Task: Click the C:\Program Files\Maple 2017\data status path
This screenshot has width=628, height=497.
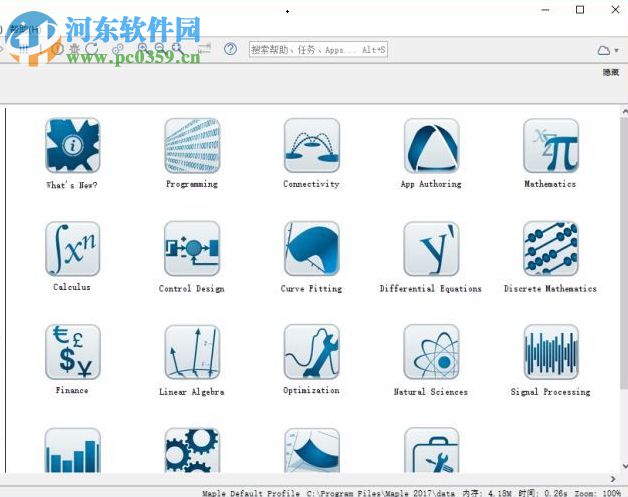Action: pyautogui.click(x=381, y=493)
